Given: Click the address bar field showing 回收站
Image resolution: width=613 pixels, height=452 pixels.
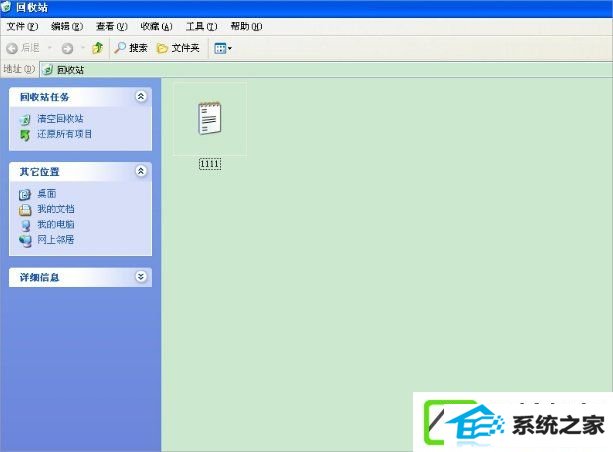Looking at the screenshot, I should coord(326,70).
